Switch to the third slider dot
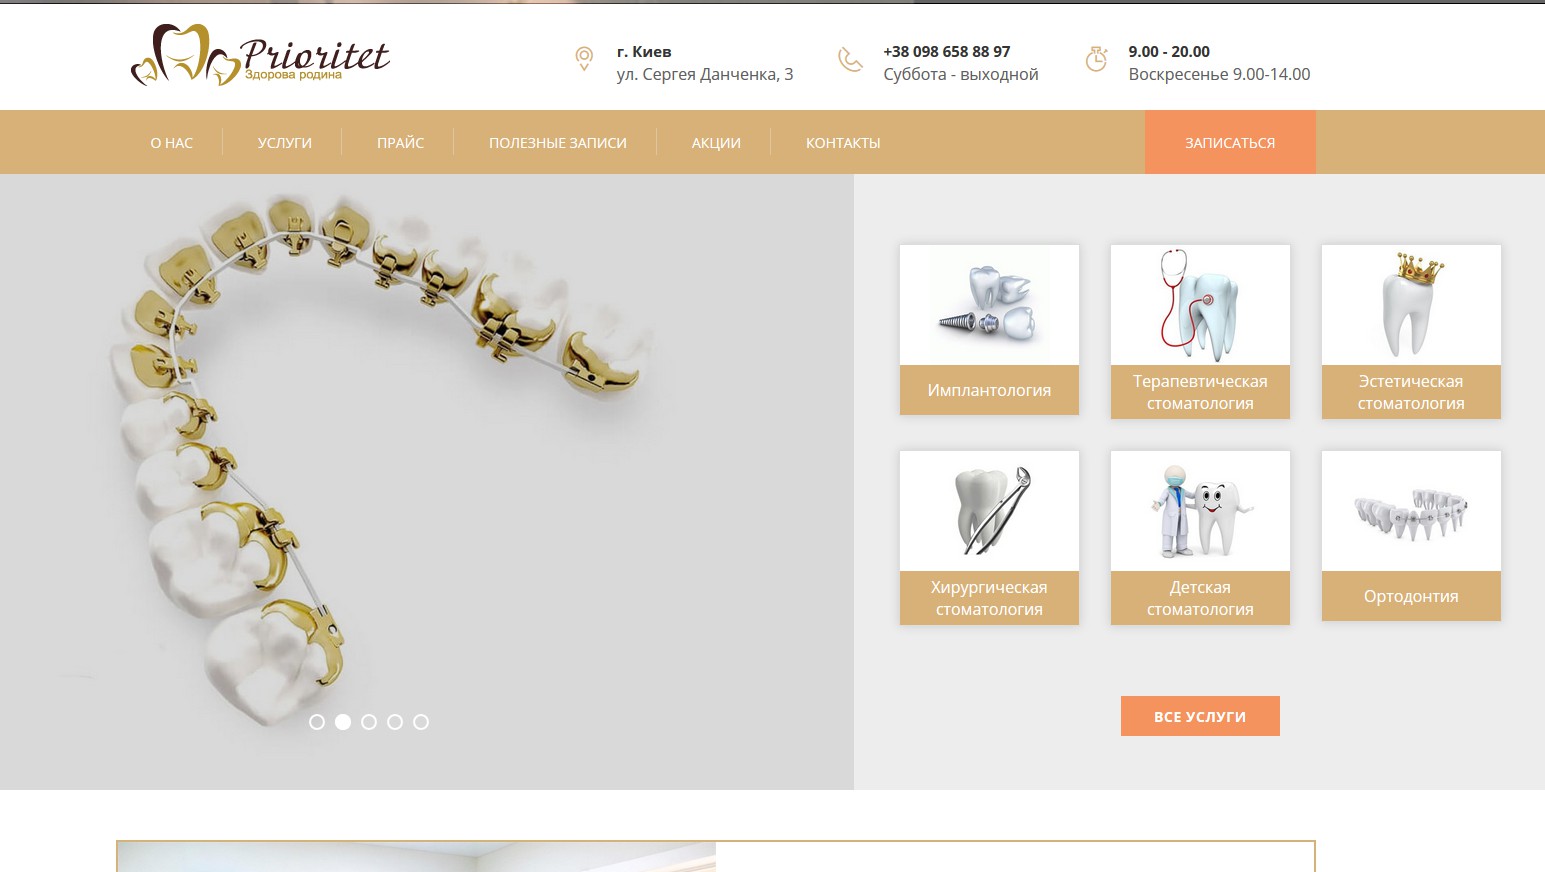This screenshot has height=872, width=1545. tap(369, 722)
